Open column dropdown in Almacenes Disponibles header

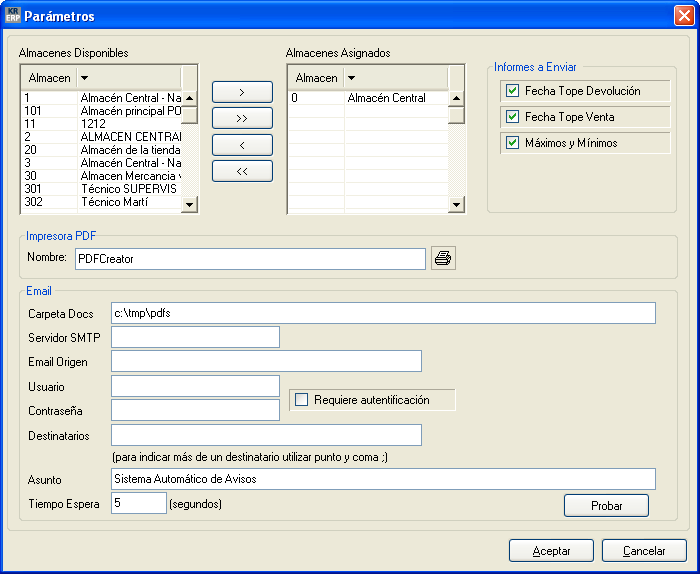point(84,78)
